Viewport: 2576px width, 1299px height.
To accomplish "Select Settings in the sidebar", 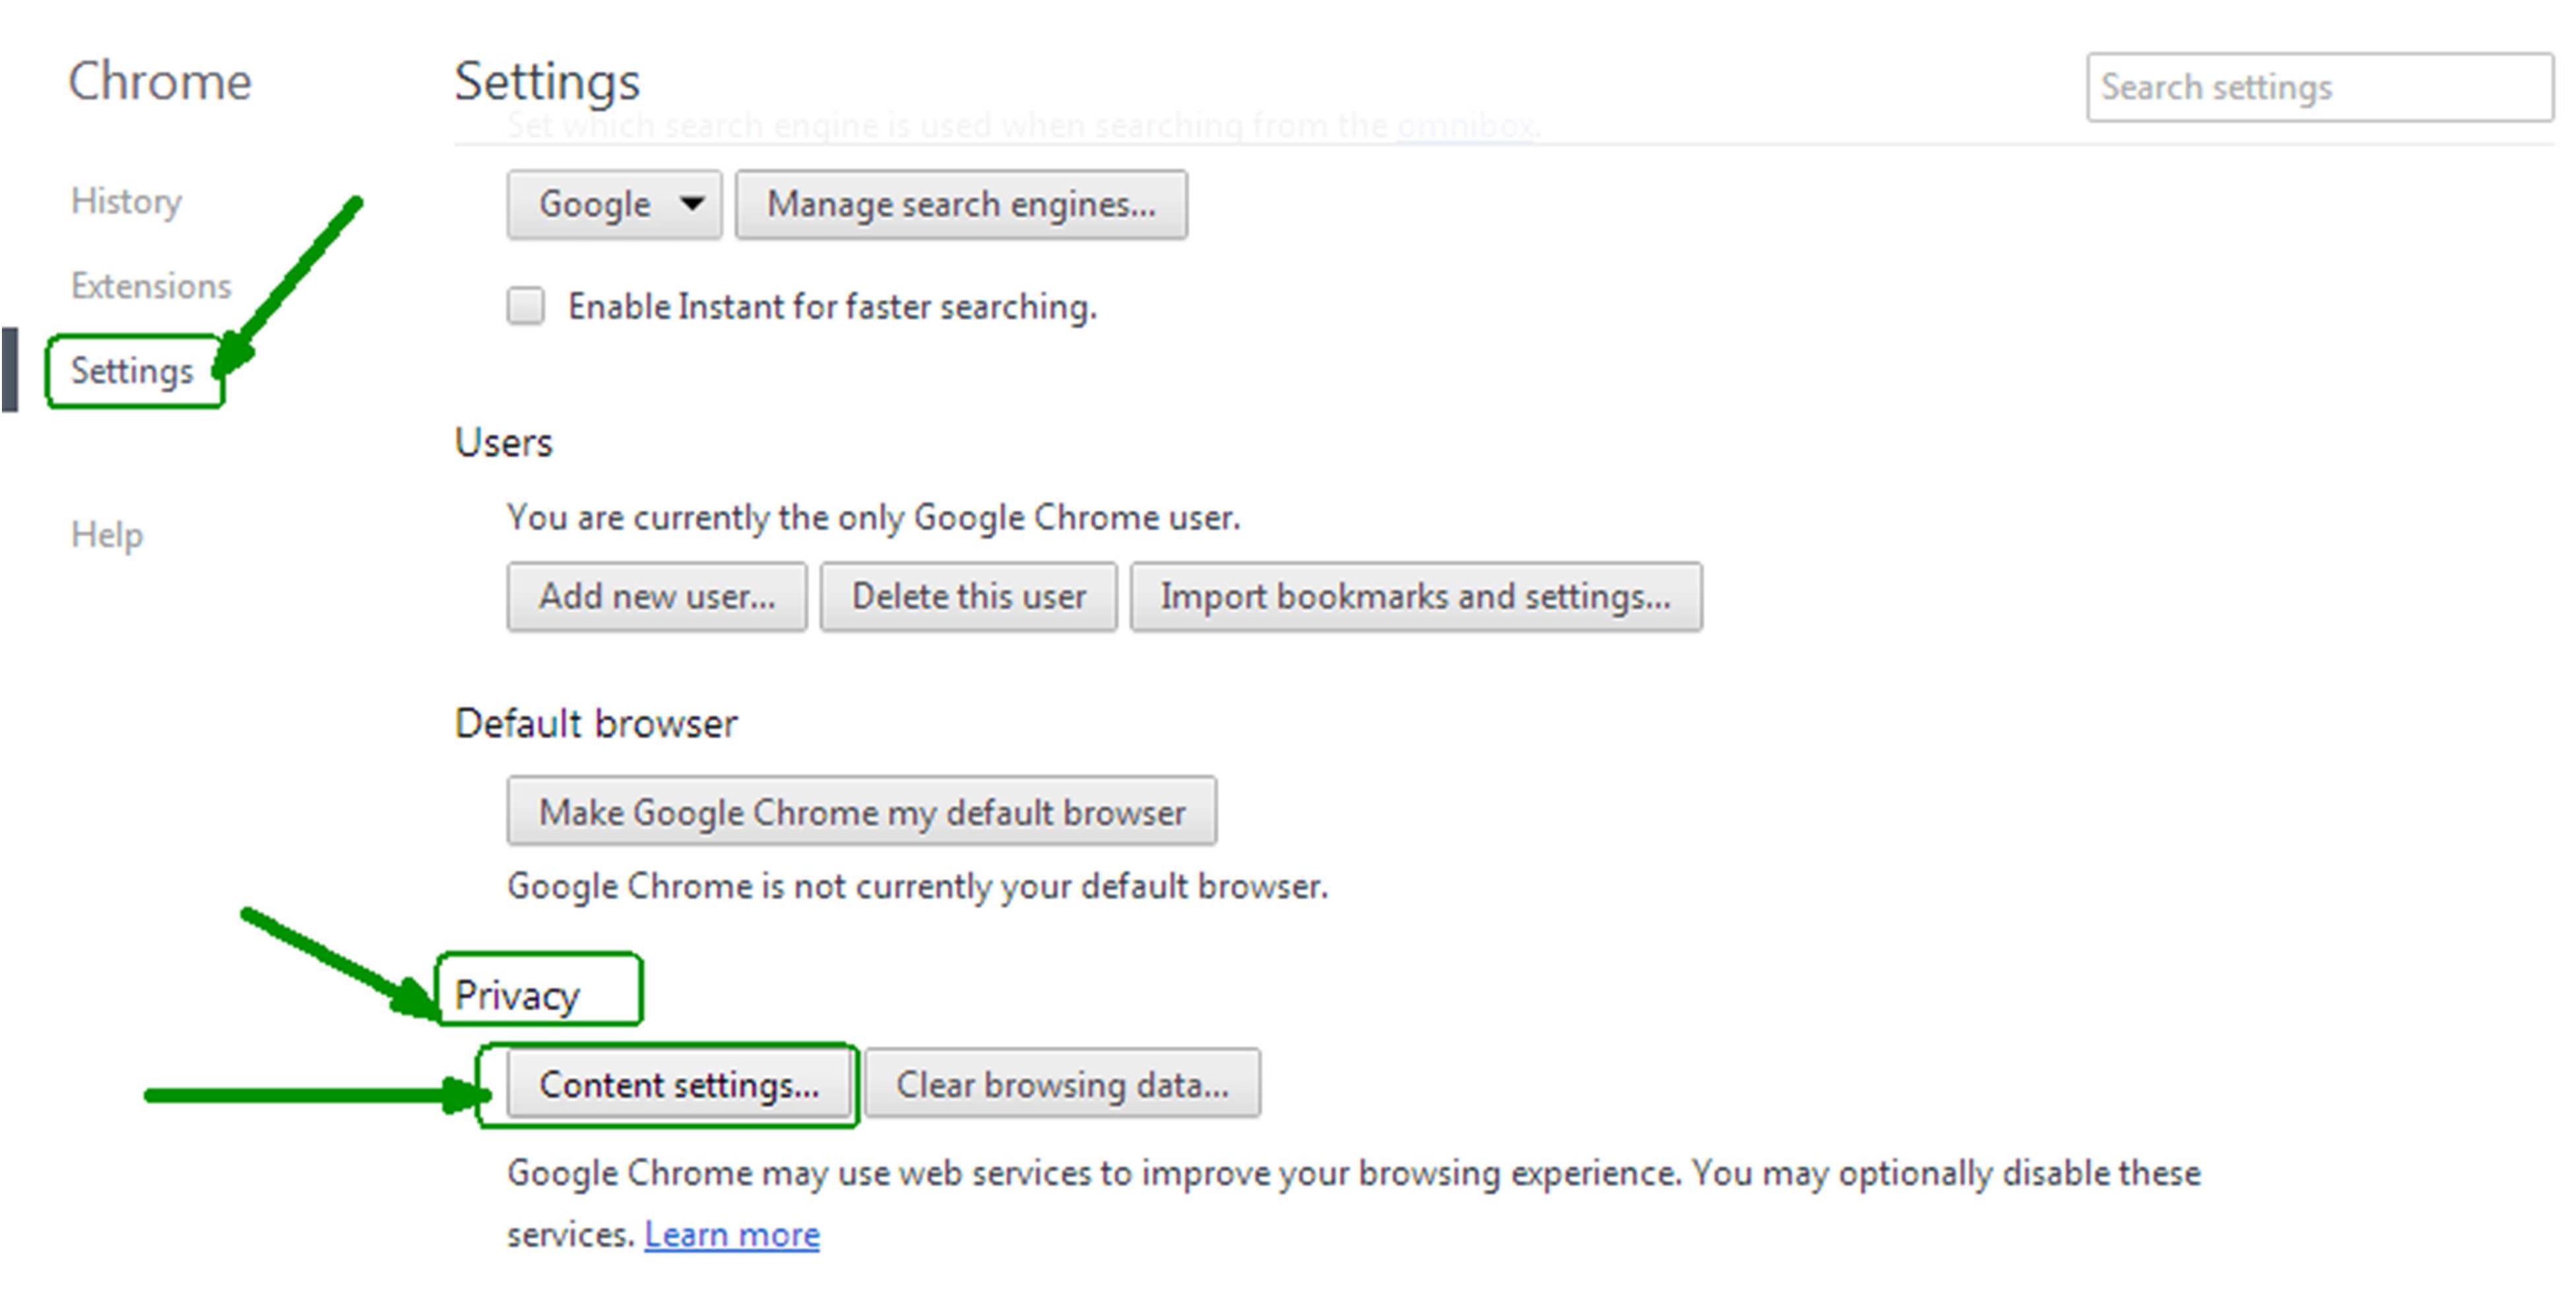I will click(x=132, y=371).
